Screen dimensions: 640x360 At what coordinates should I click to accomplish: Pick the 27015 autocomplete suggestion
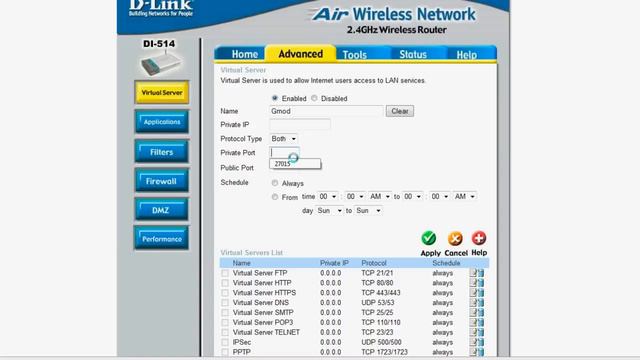[x=295, y=164]
